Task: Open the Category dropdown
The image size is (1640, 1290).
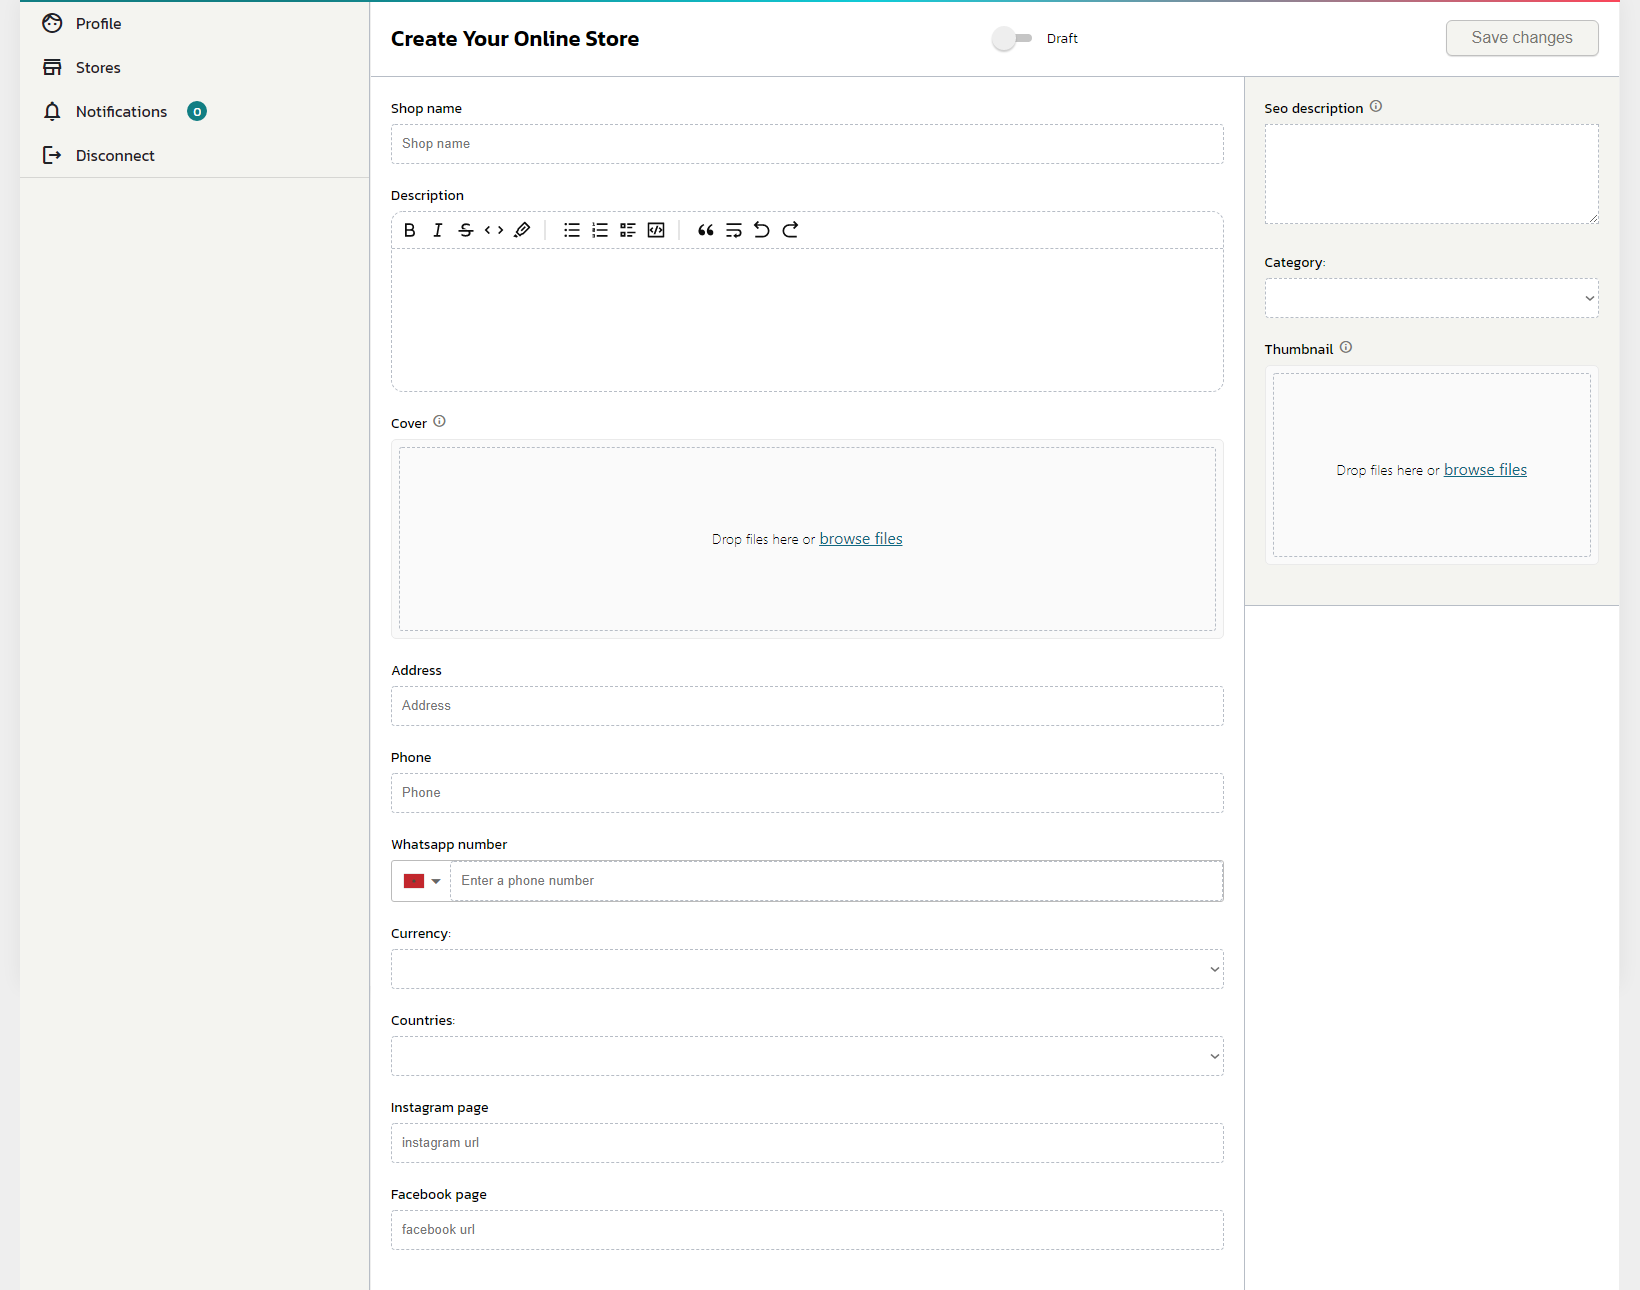Action: point(1431,298)
